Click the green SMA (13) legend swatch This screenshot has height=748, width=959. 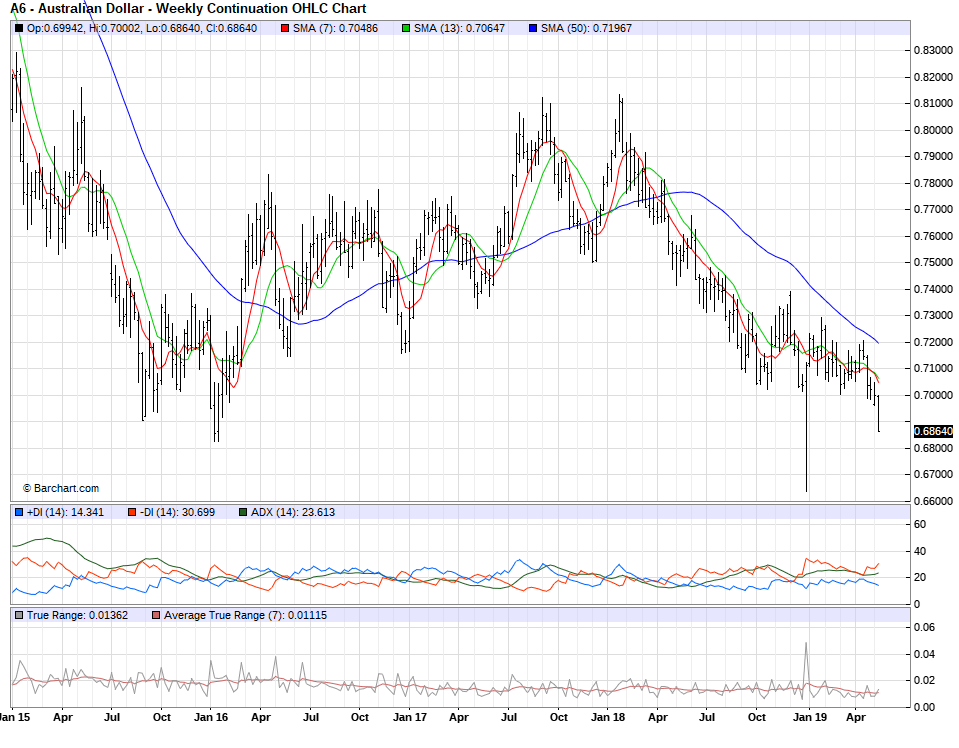pyautogui.click(x=406, y=28)
